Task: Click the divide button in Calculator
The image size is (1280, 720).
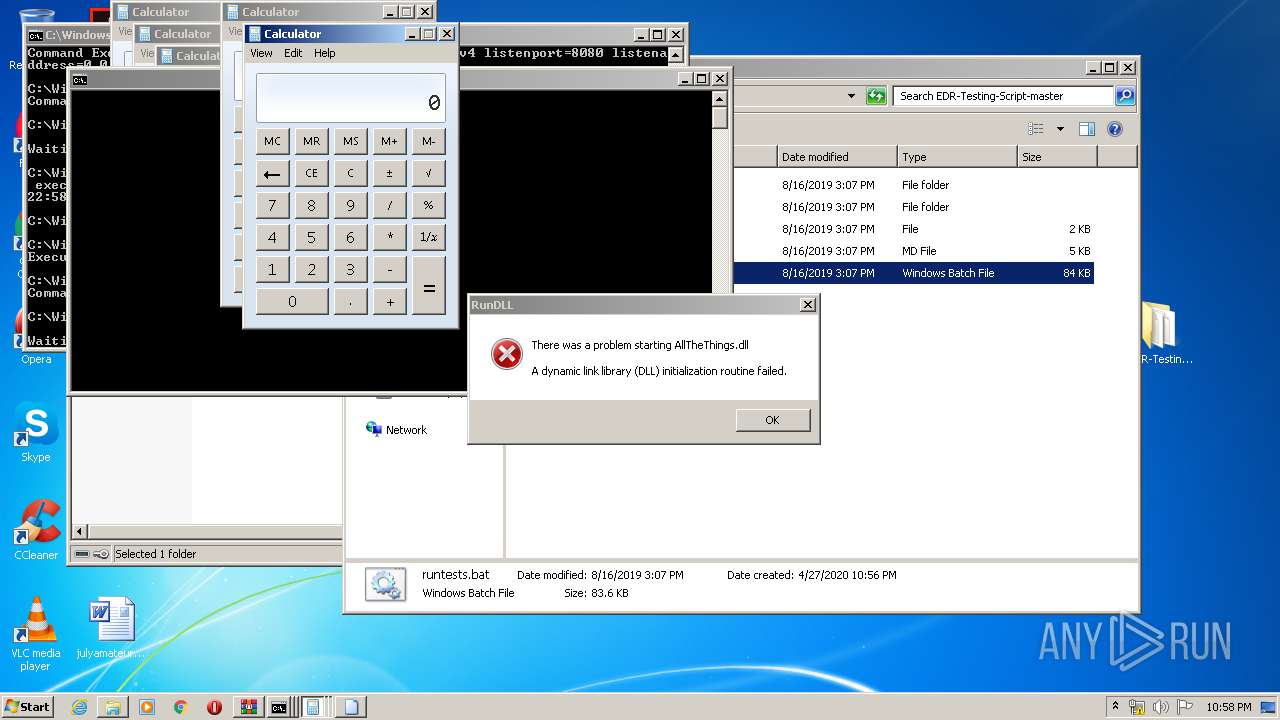Action: pos(389,205)
